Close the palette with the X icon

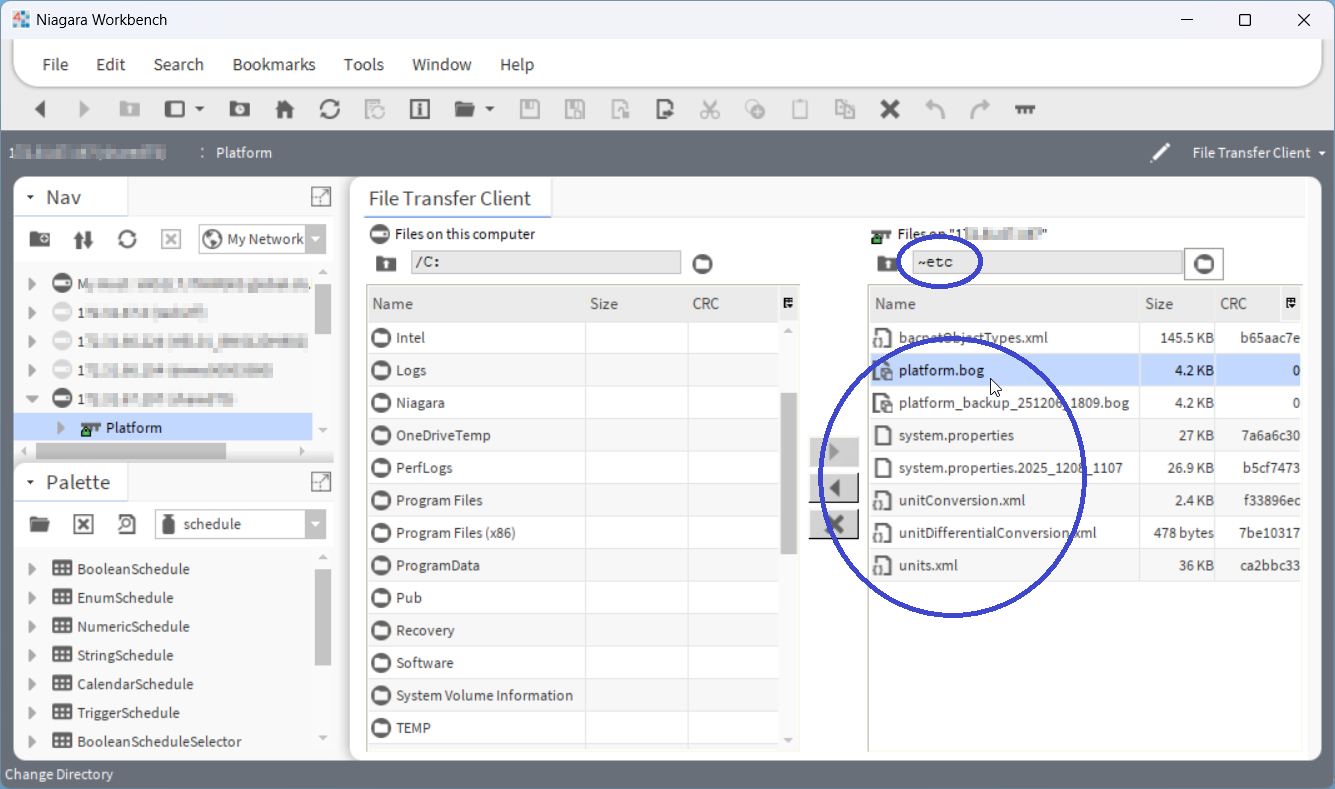click(83, 524)
